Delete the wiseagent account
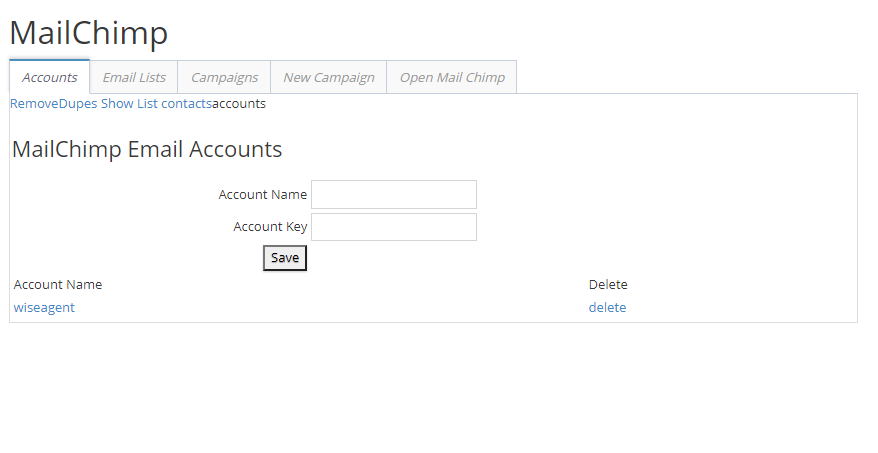The width and height of the screenshot is (878, 453). coord(607,307)
